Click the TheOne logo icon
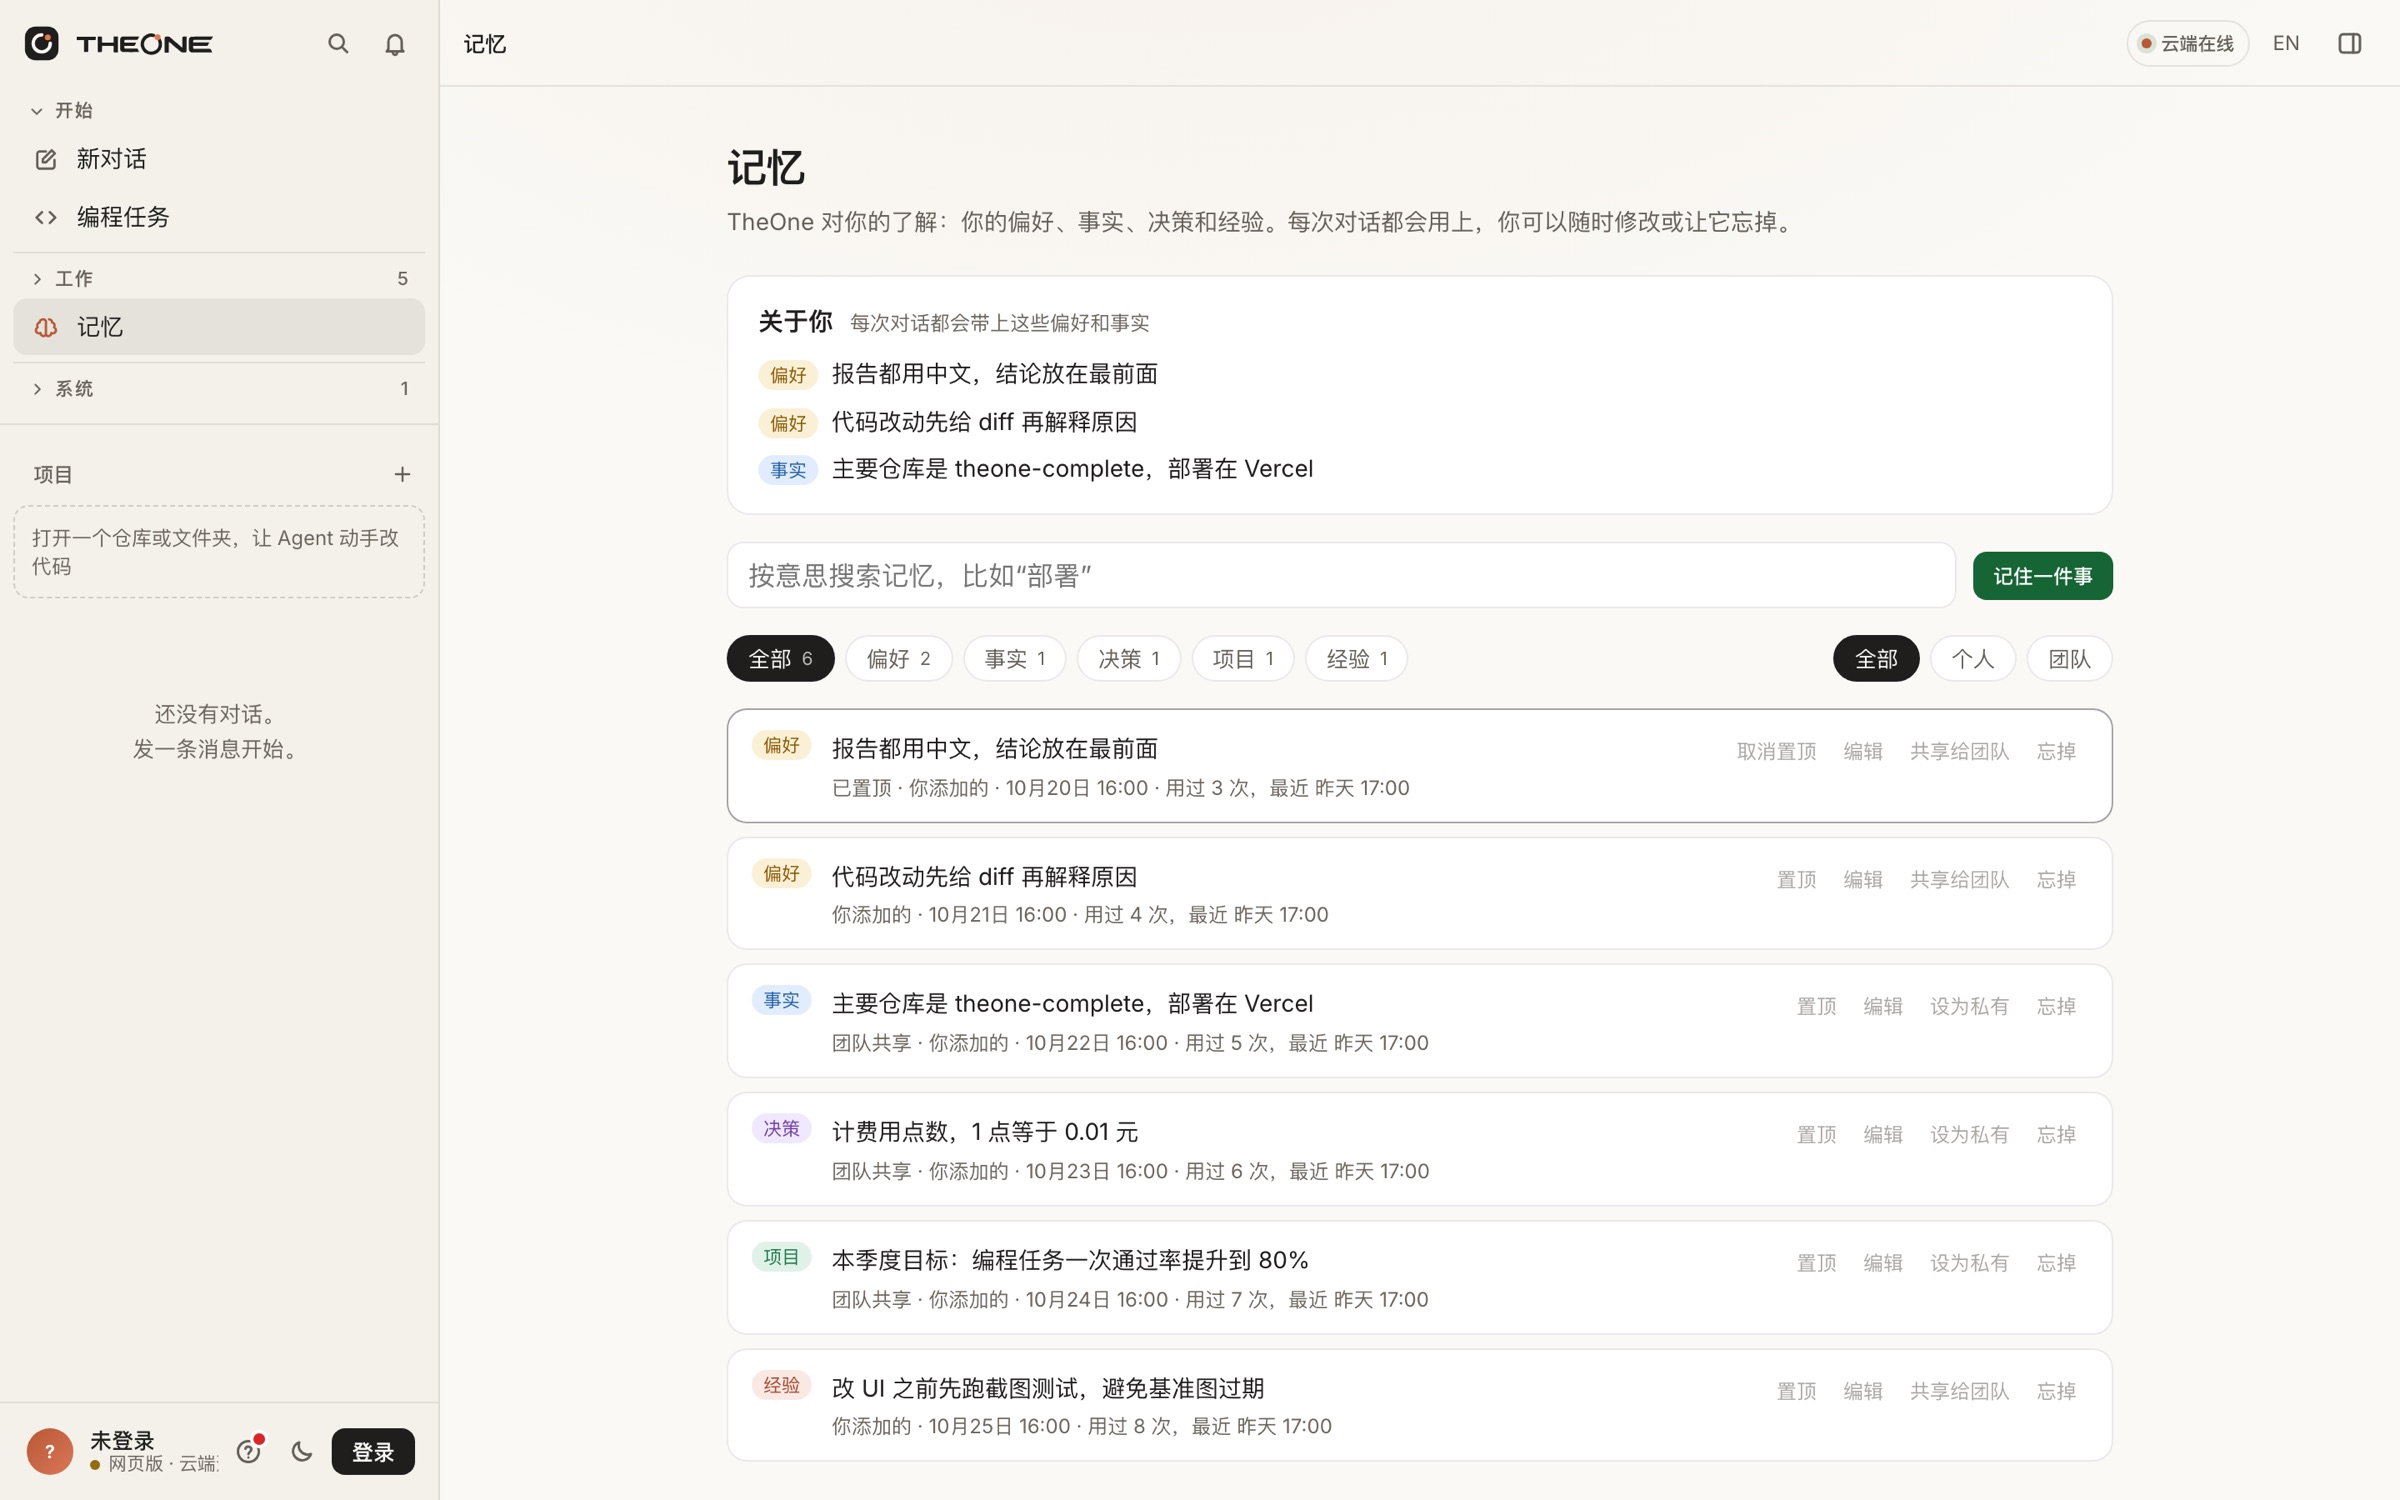 (42, 43)
